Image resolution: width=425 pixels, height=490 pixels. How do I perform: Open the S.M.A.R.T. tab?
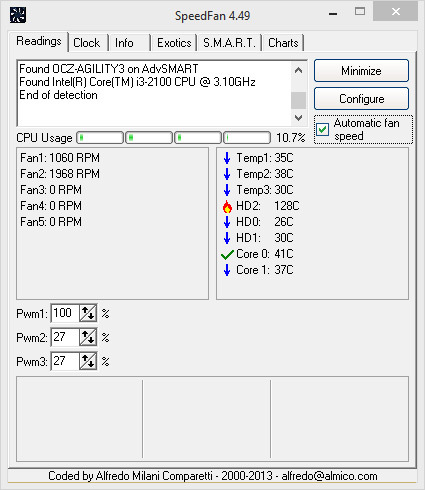coord(229,43)
